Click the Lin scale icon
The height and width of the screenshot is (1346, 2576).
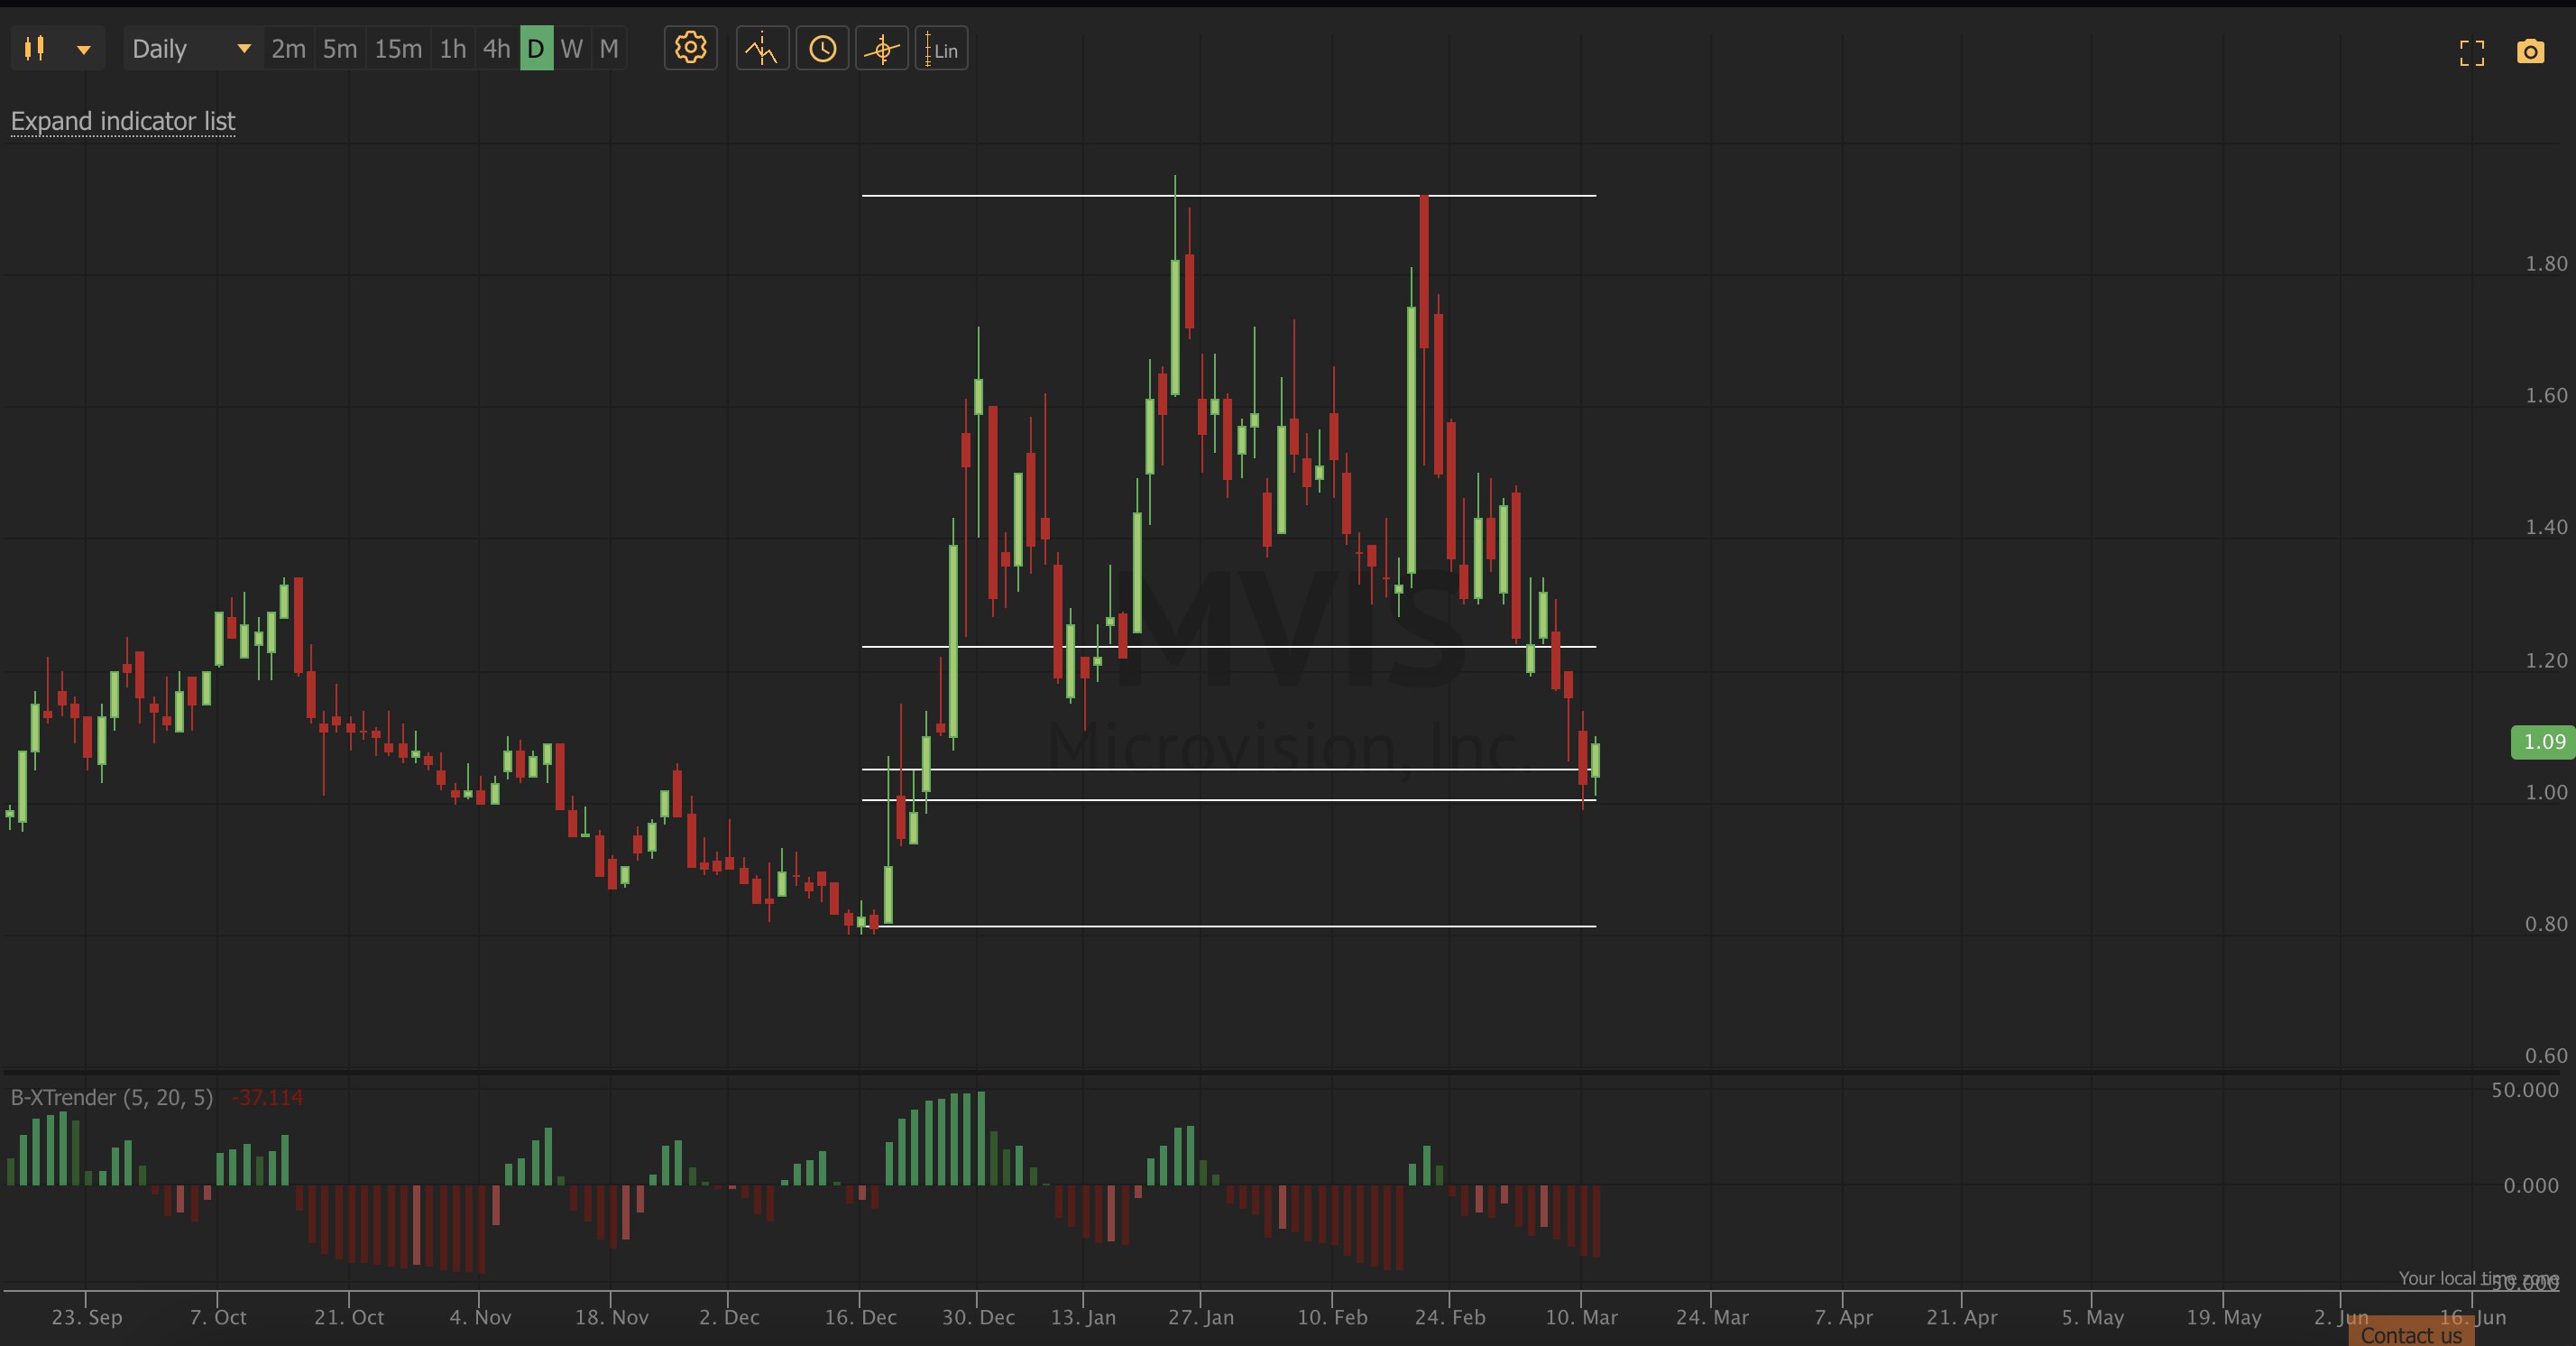(x=941, y=48)
